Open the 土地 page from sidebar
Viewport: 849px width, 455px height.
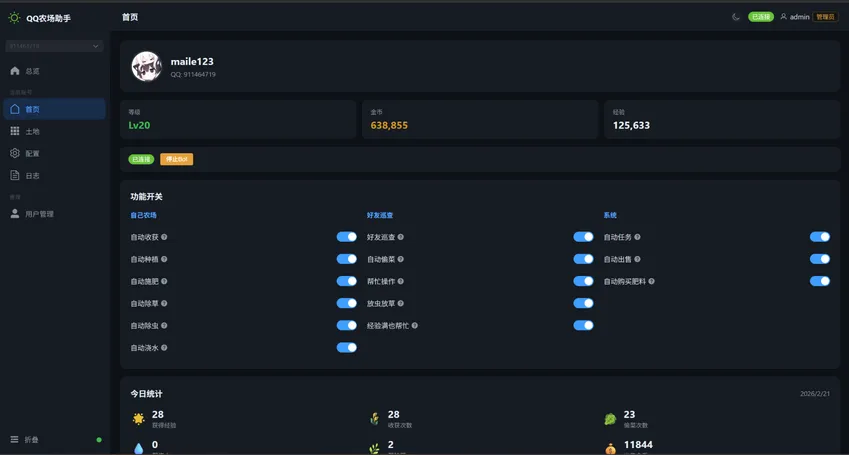[x=32, y=131]
